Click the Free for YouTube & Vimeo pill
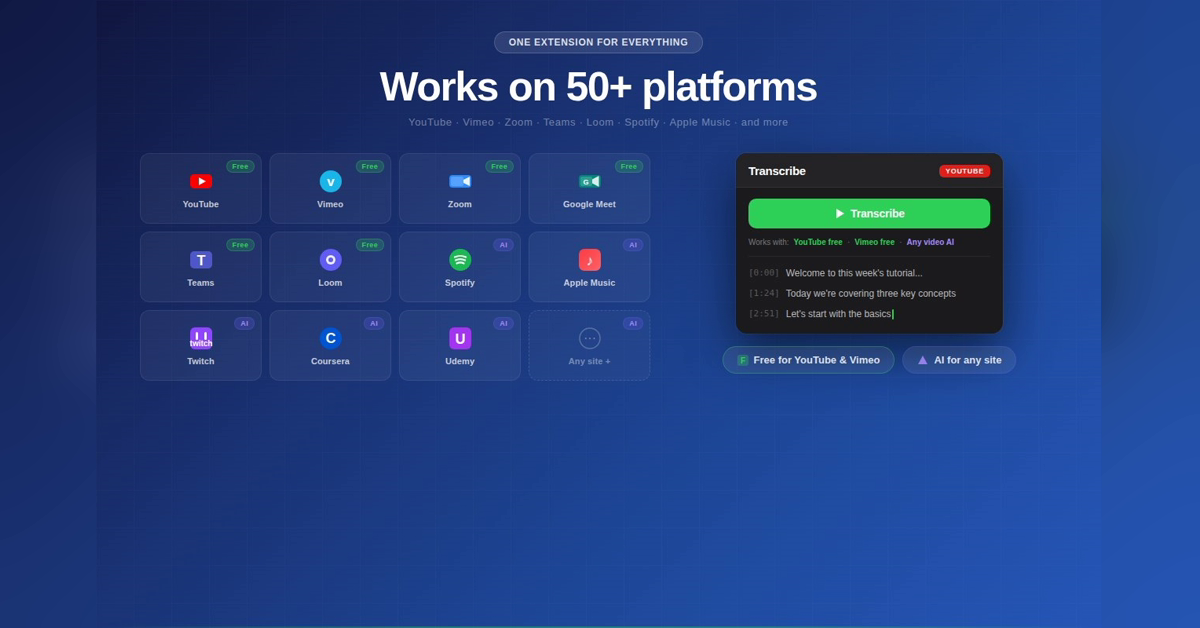1200x628 pixels. tap(808, 360)
